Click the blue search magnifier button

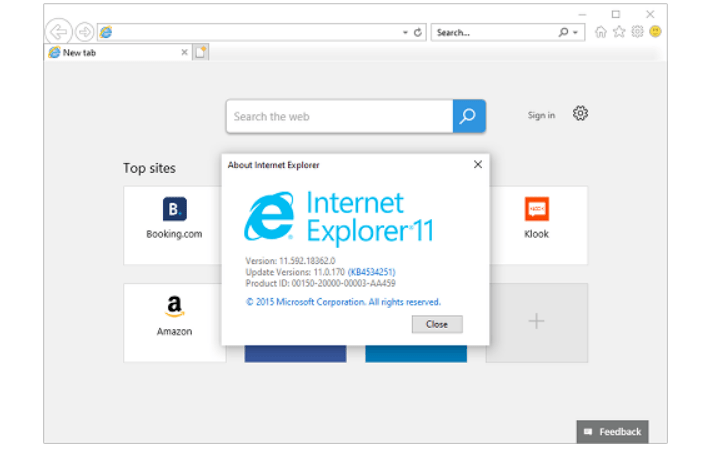(469, 116)
